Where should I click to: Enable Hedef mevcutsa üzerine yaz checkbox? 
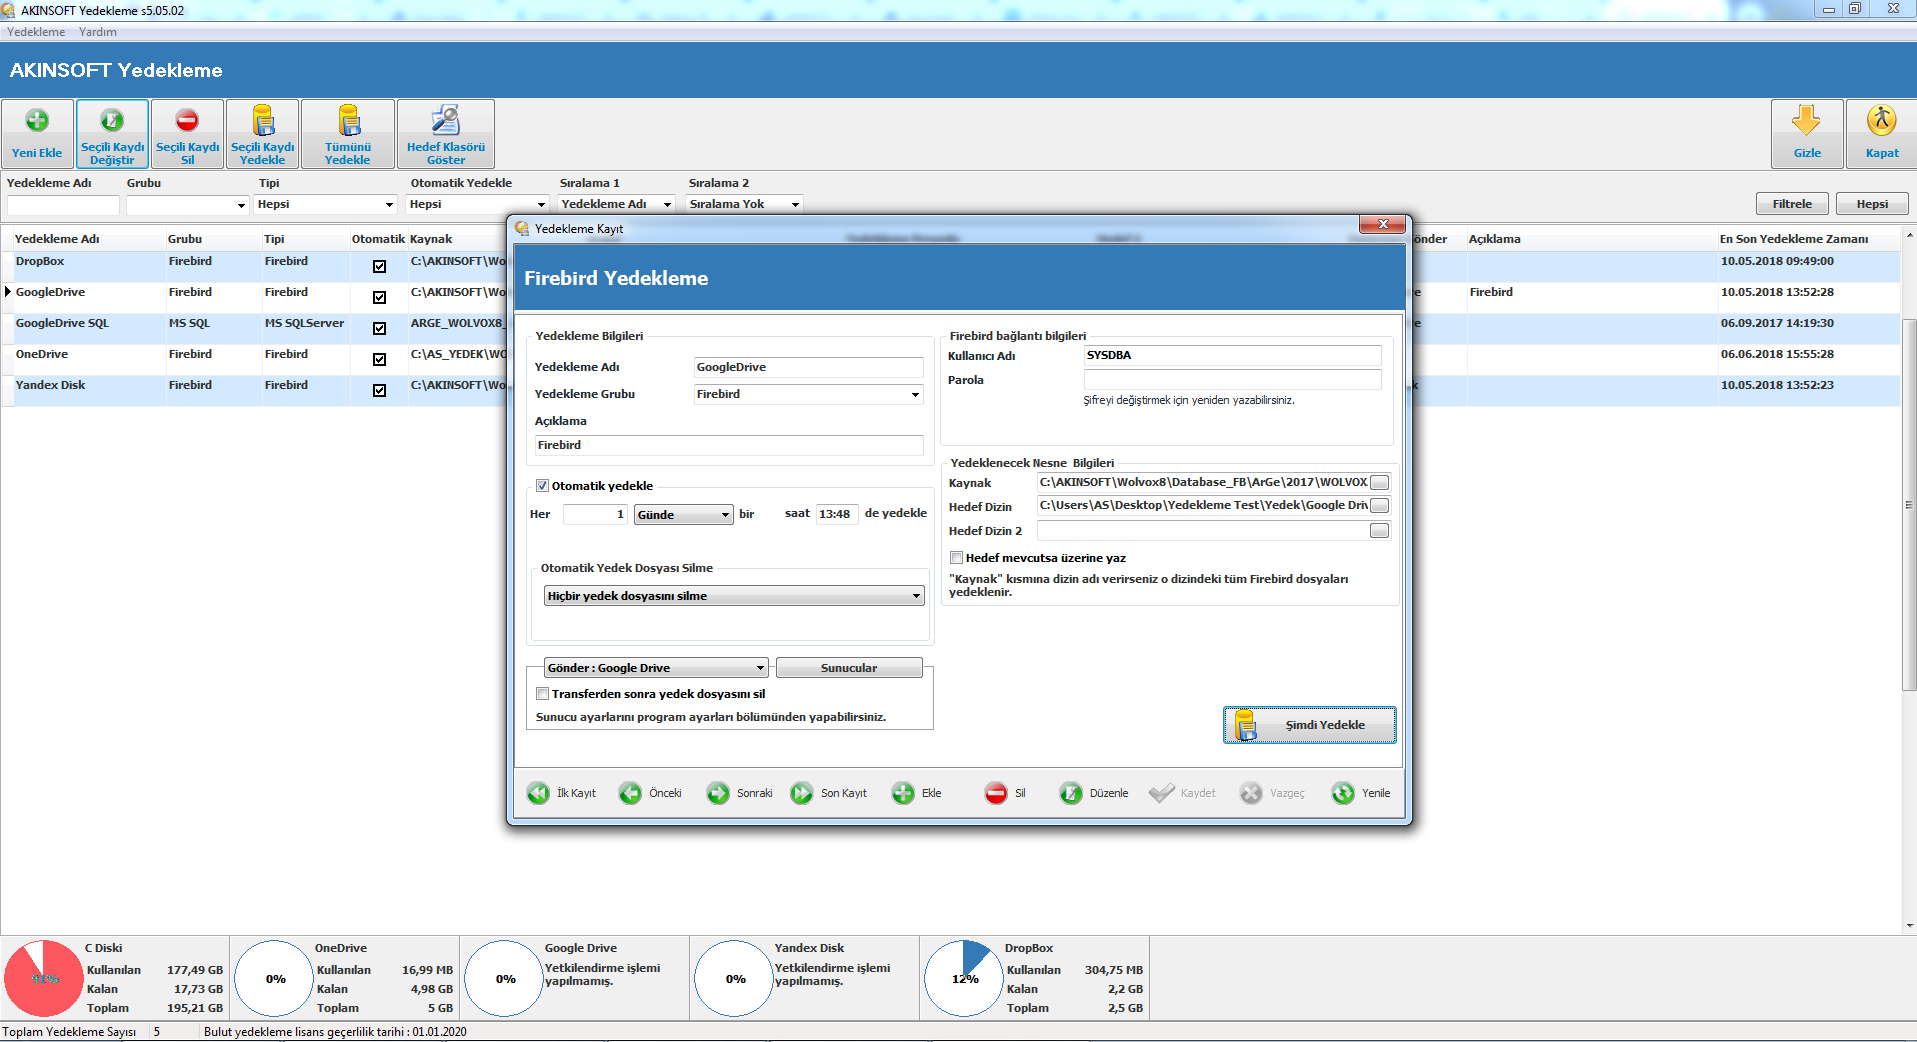[x=957, y=558]
